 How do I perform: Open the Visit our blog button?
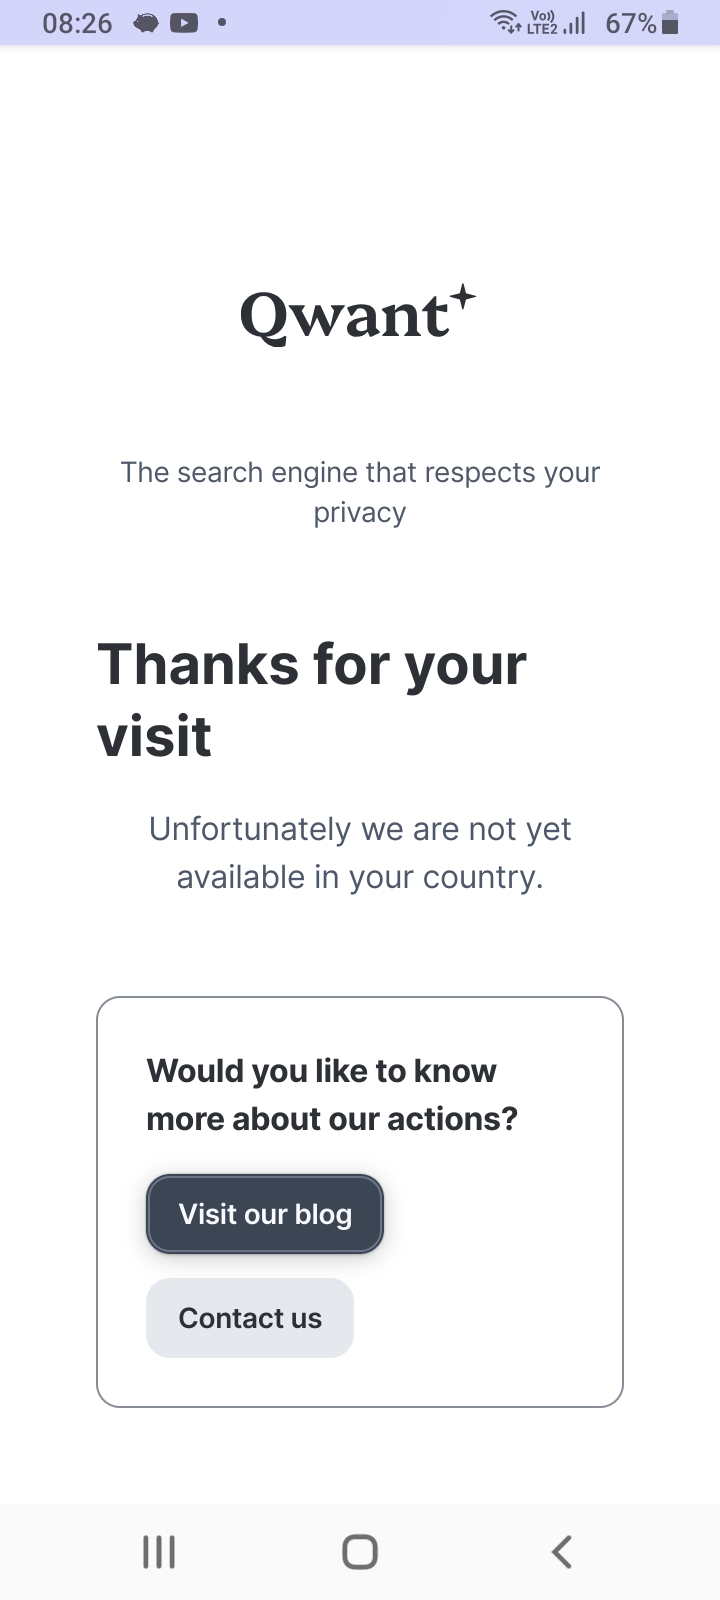pos(265,1214)
